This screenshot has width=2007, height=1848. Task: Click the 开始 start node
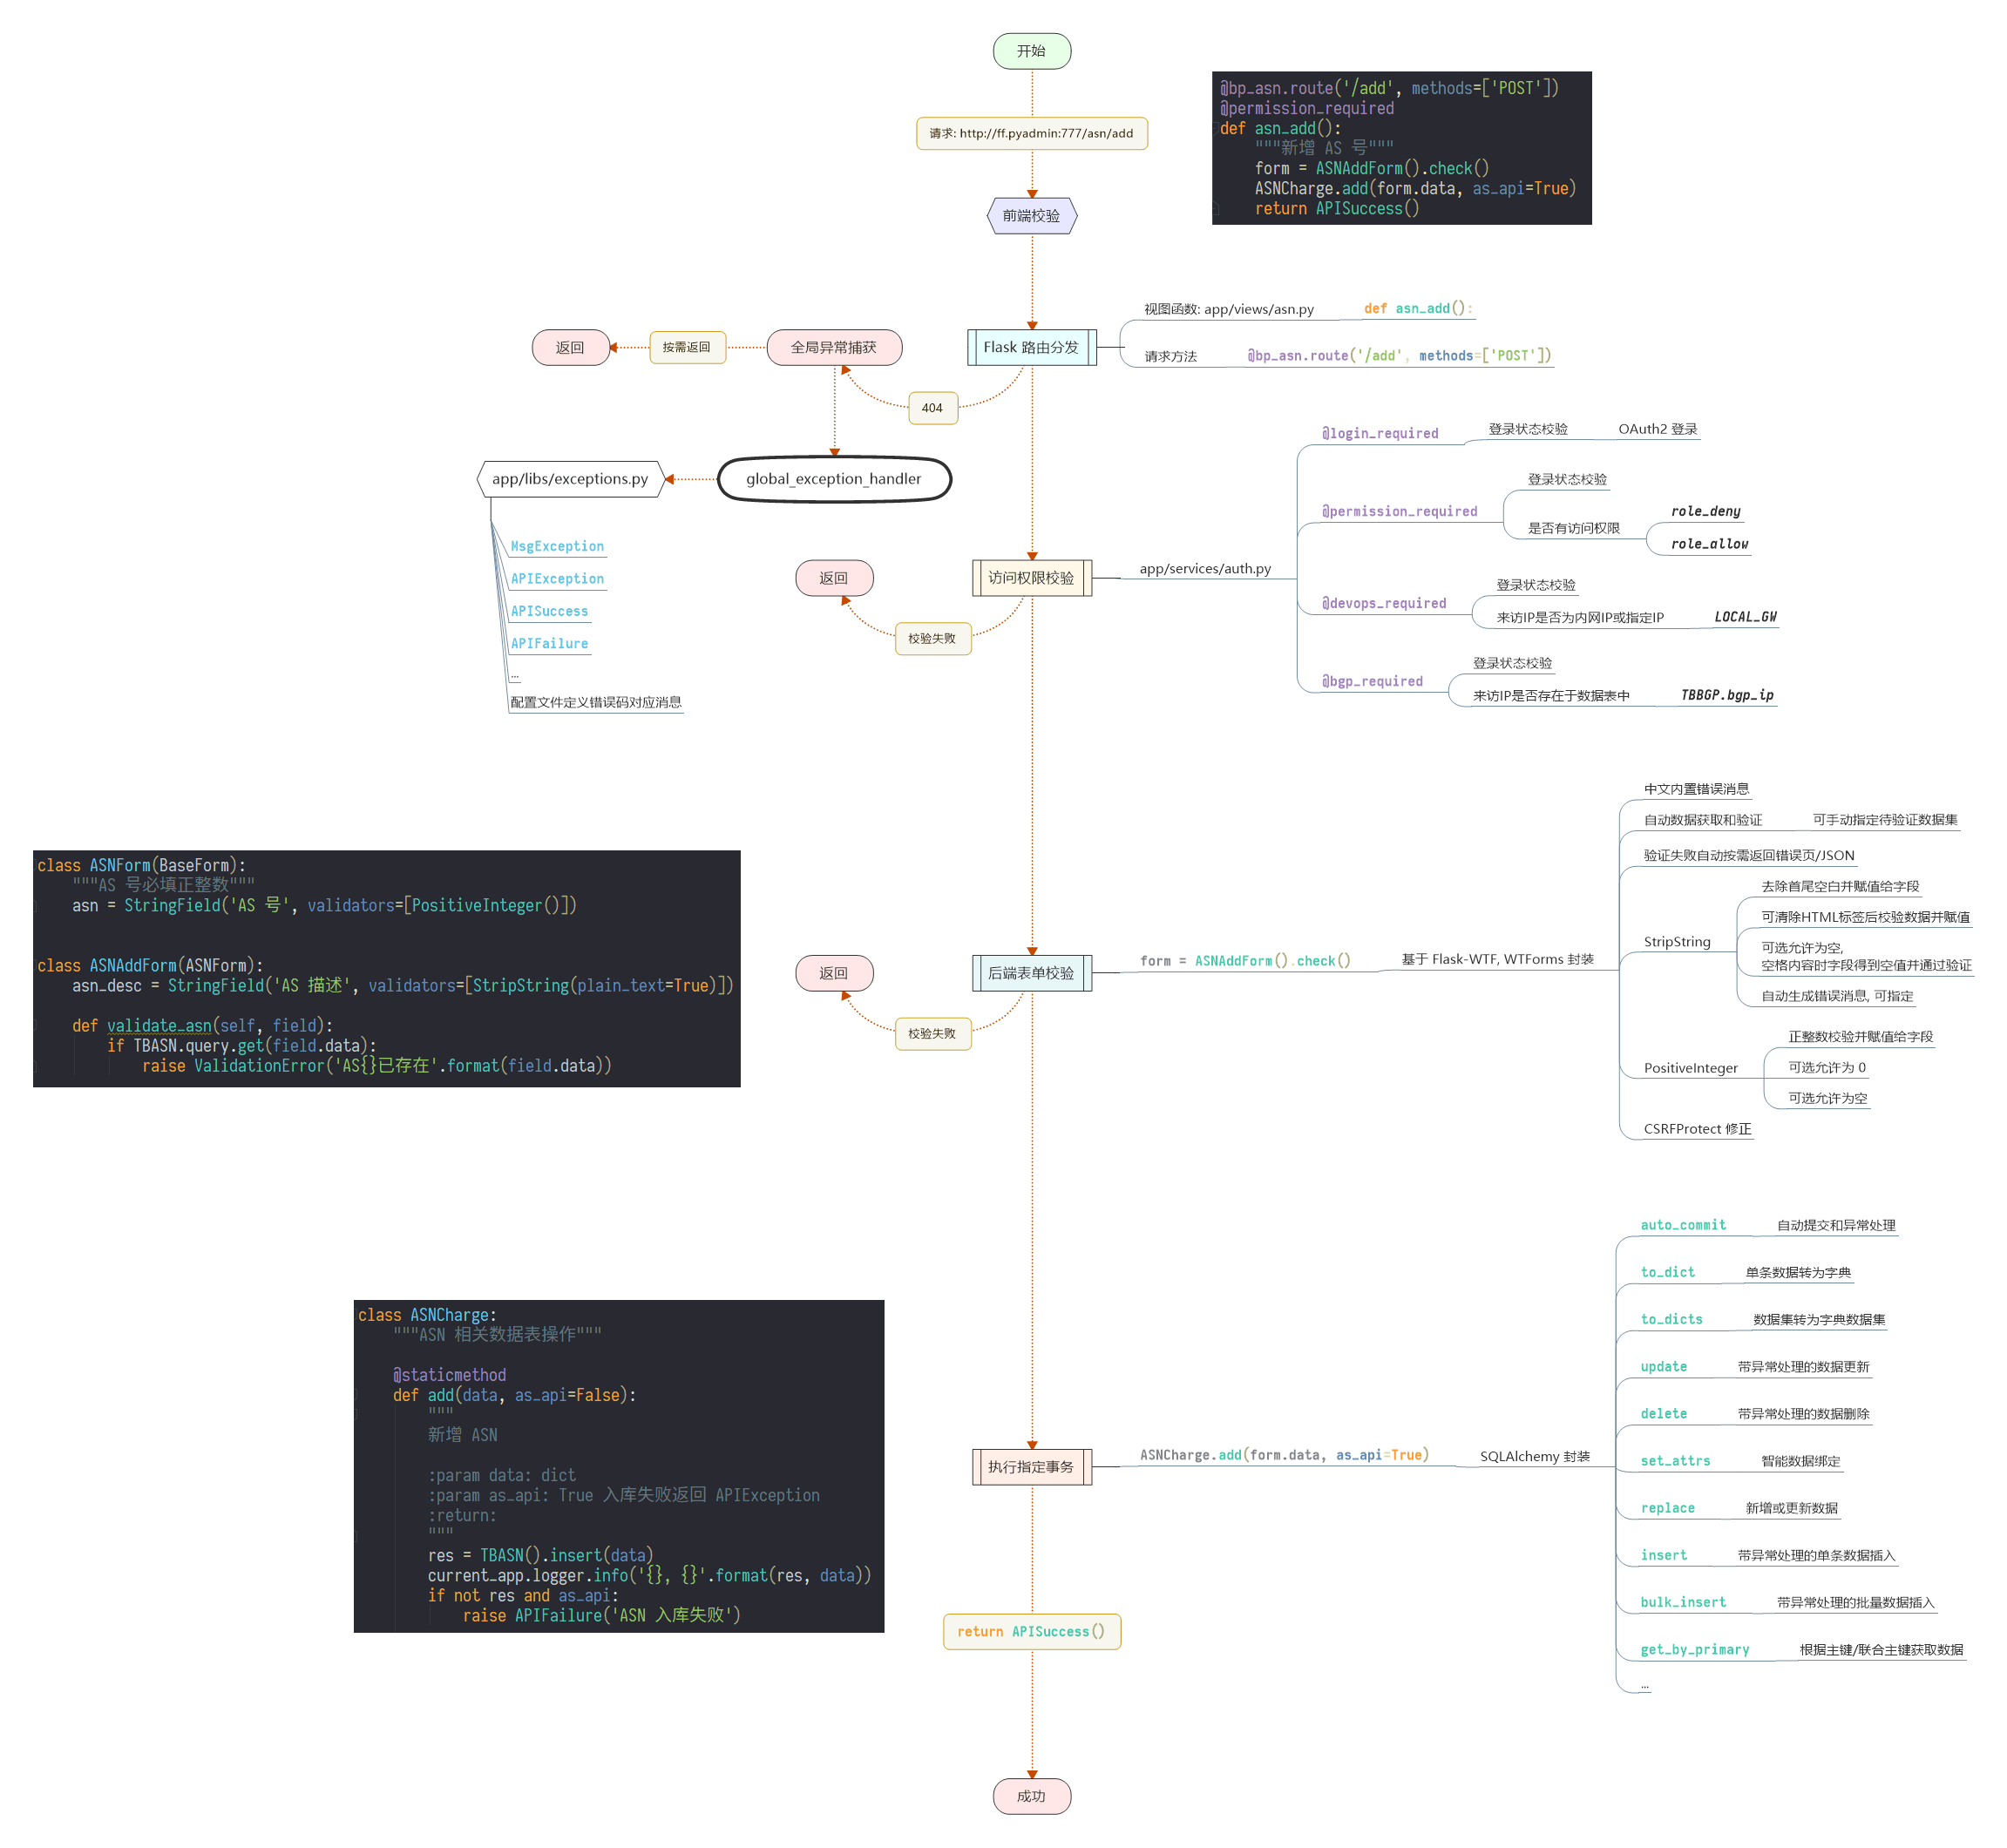coord(1031,51)
